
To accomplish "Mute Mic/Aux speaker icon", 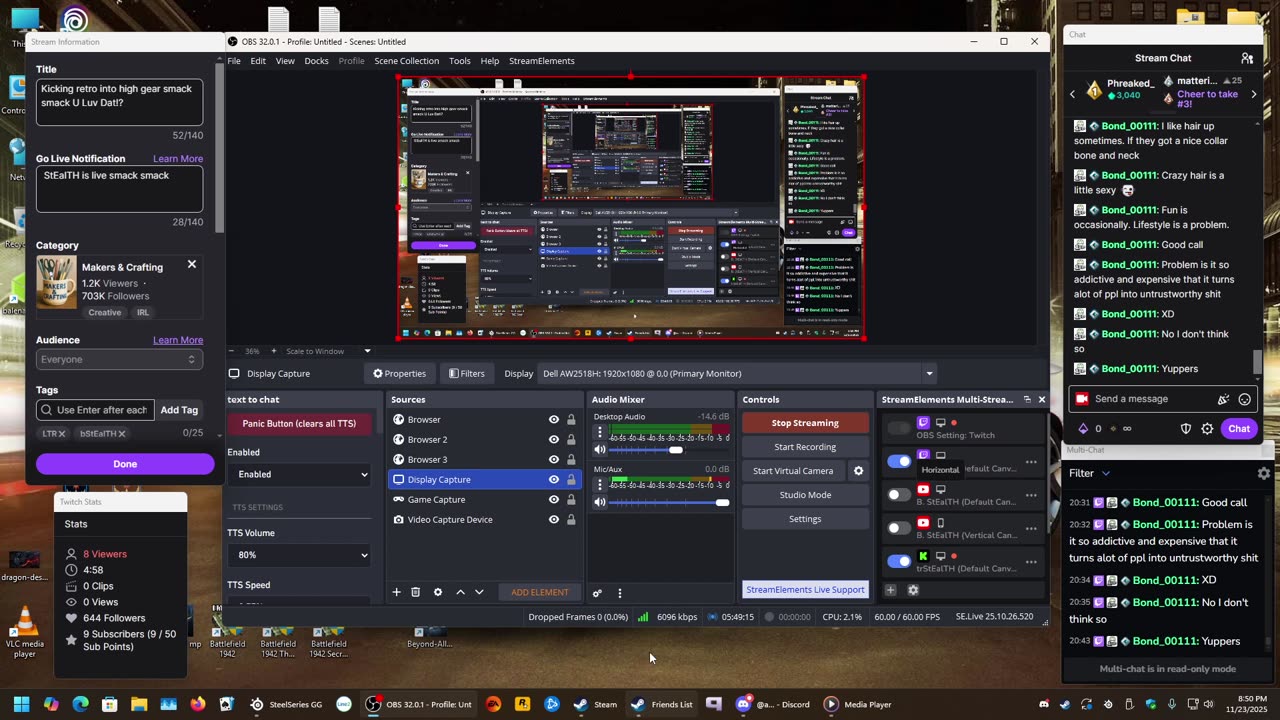I will 600,502.
